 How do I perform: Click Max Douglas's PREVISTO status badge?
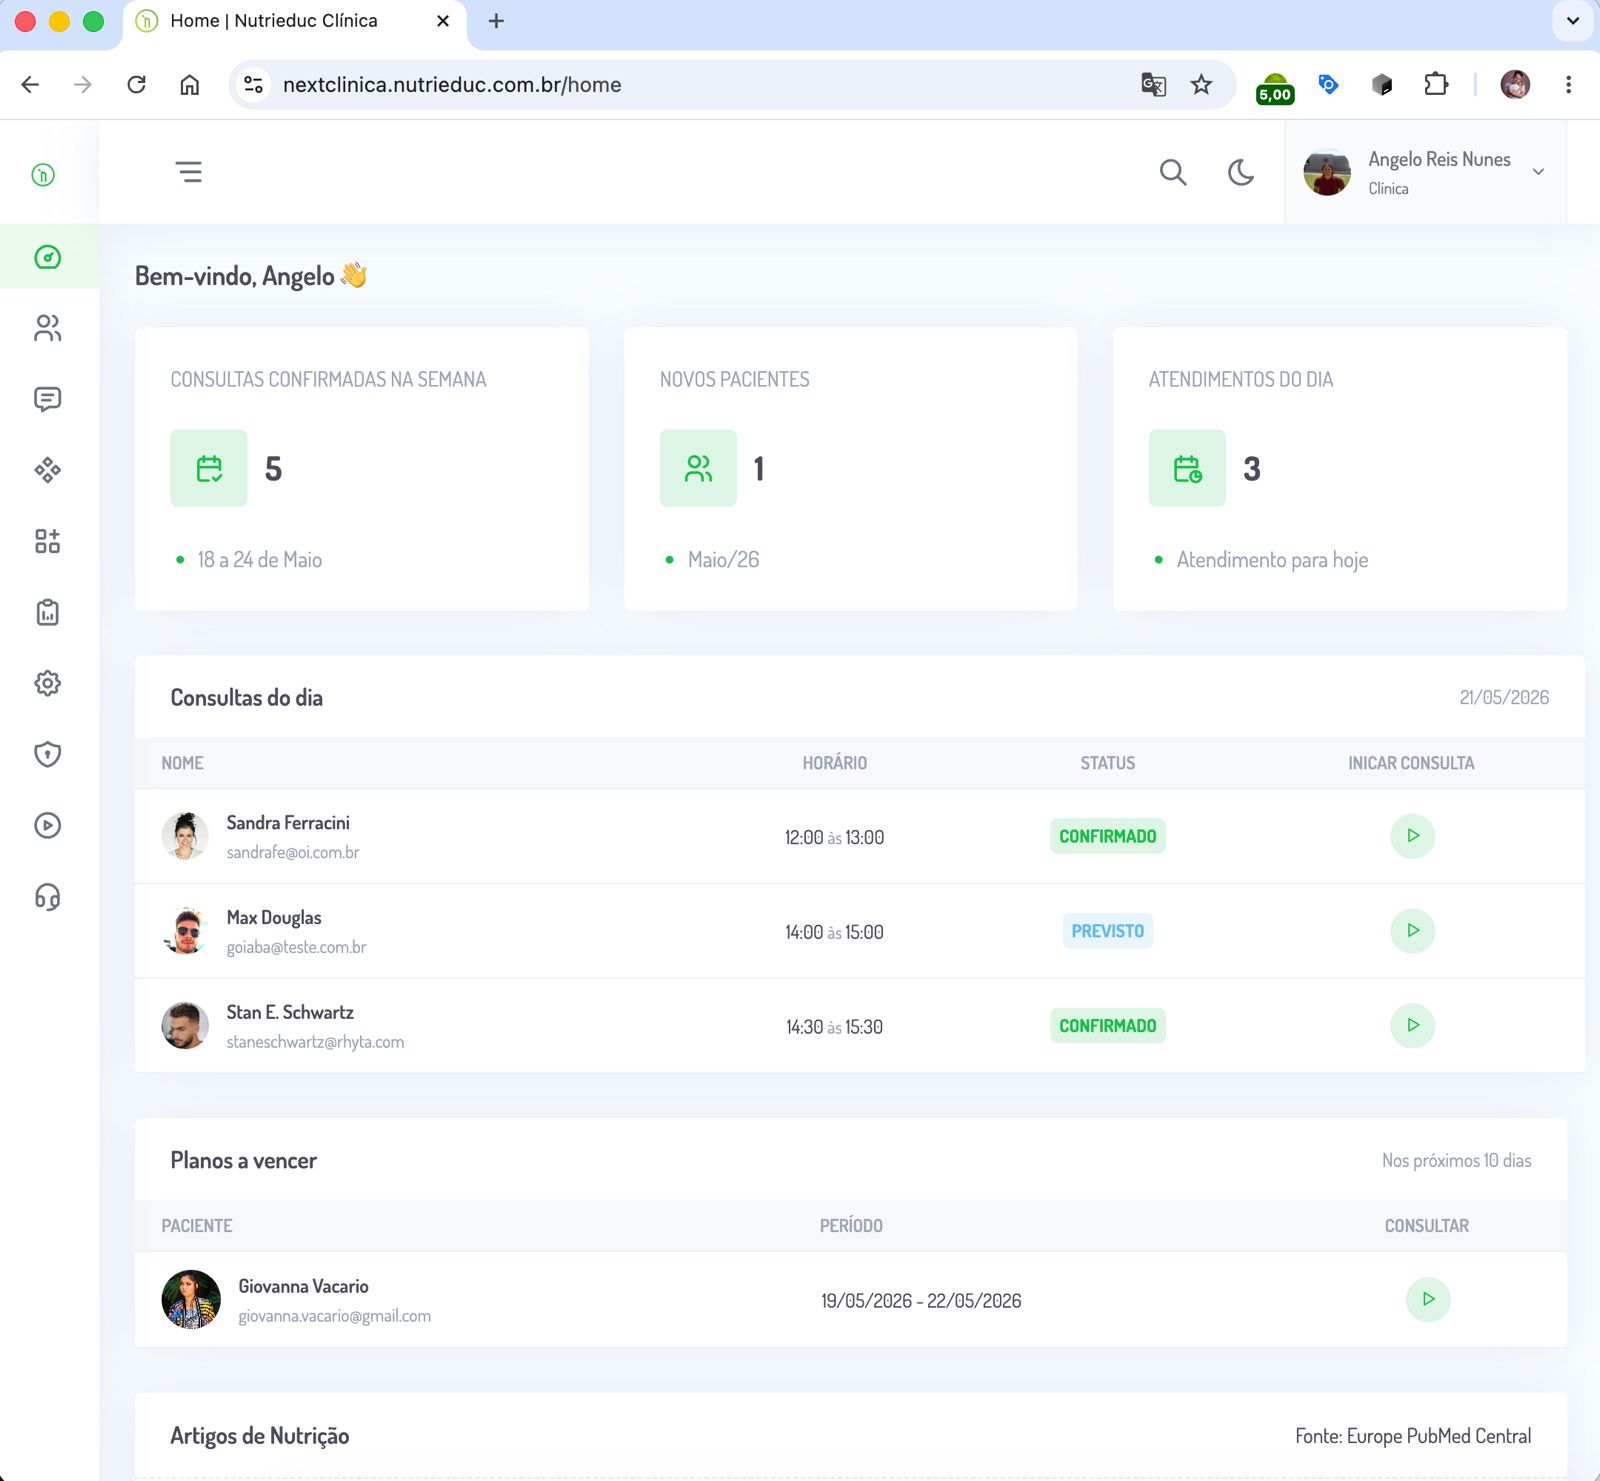(1107, 931)
